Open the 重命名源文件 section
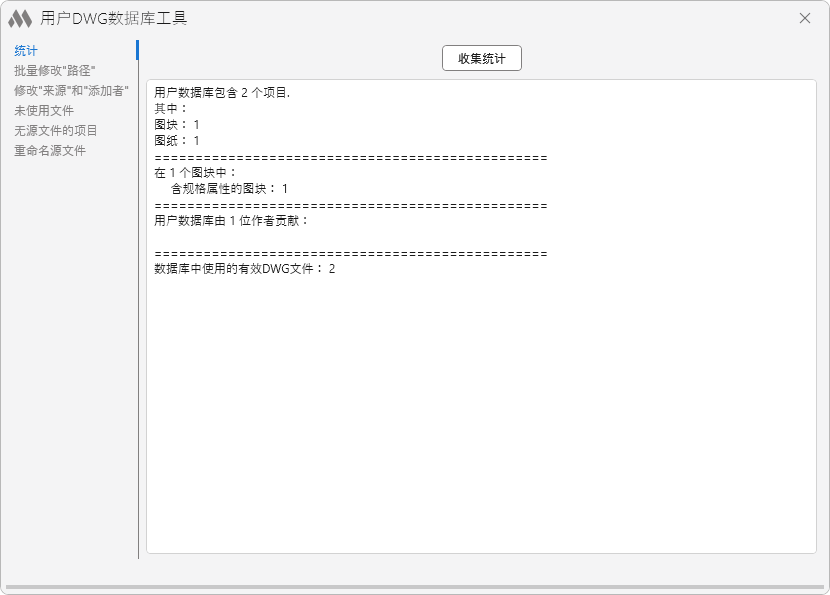Viewport: 830px width, 595px height. (50, 151)
